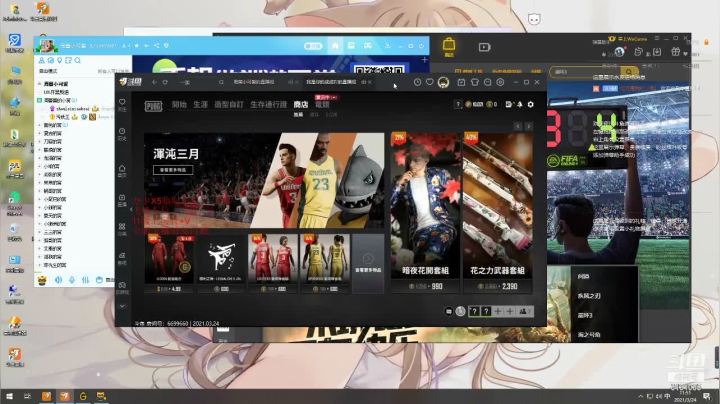Click the shopping bag icon in WeGame
720x404 pixels.
tap(449, 47)
